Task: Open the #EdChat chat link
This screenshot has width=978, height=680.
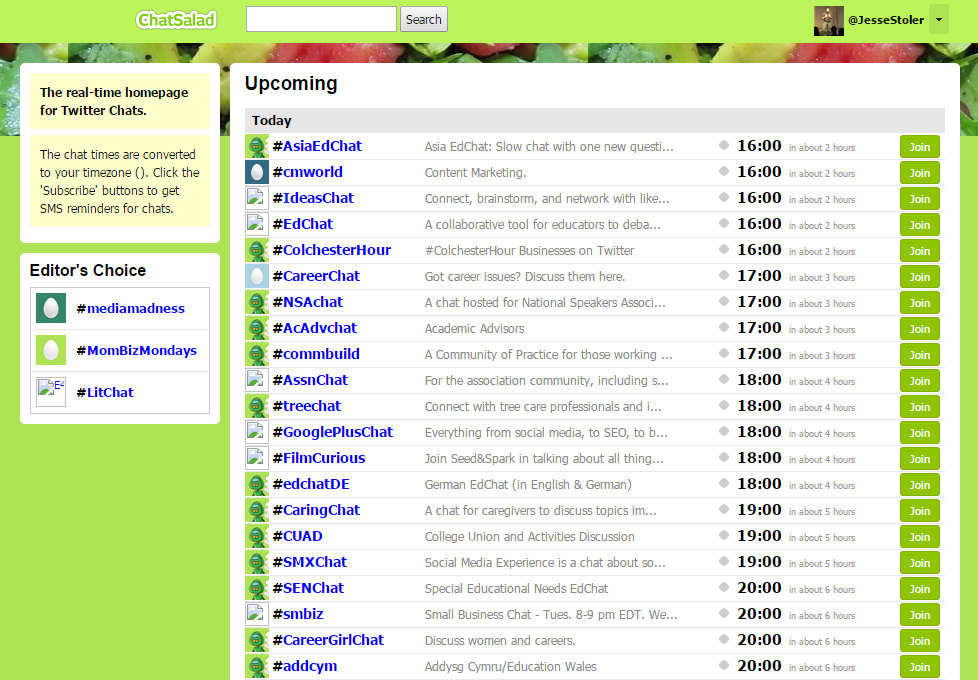Action: pos(303,224)
